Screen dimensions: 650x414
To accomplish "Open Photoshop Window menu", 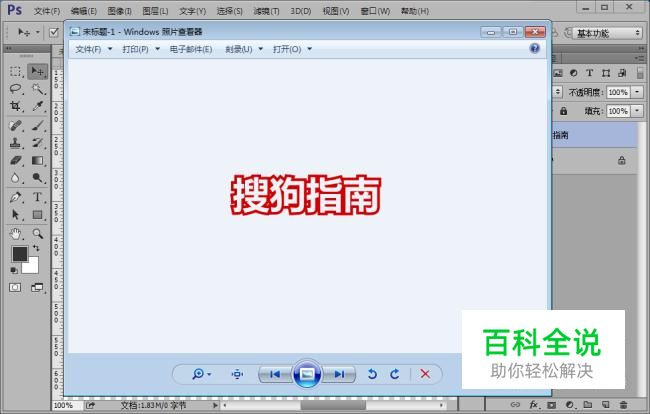I will (375, 11).
